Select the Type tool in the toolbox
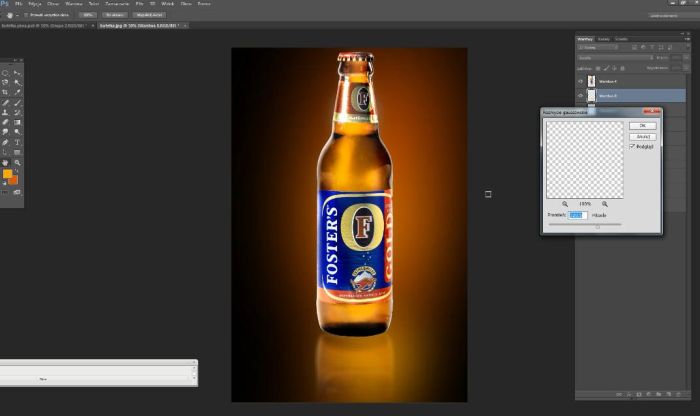The image size is (700, 416). pos(18,142)
